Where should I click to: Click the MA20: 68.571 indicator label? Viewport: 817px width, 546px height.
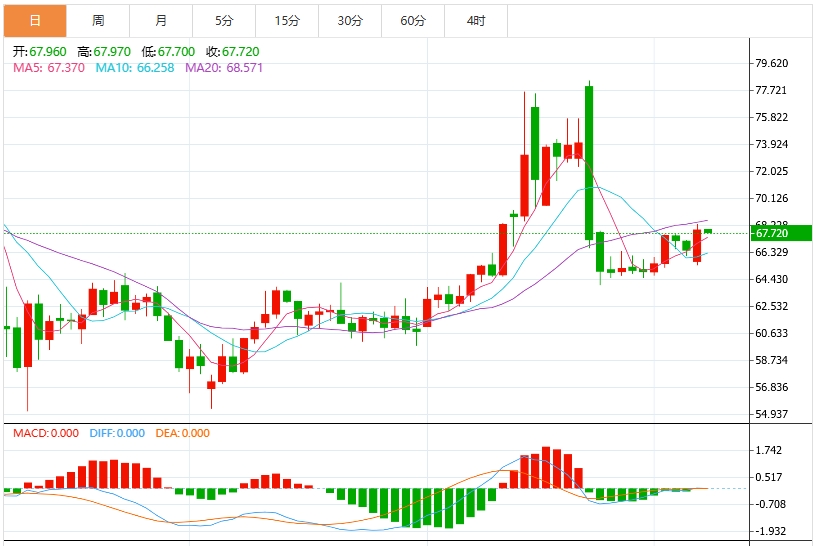coord(224,68)
